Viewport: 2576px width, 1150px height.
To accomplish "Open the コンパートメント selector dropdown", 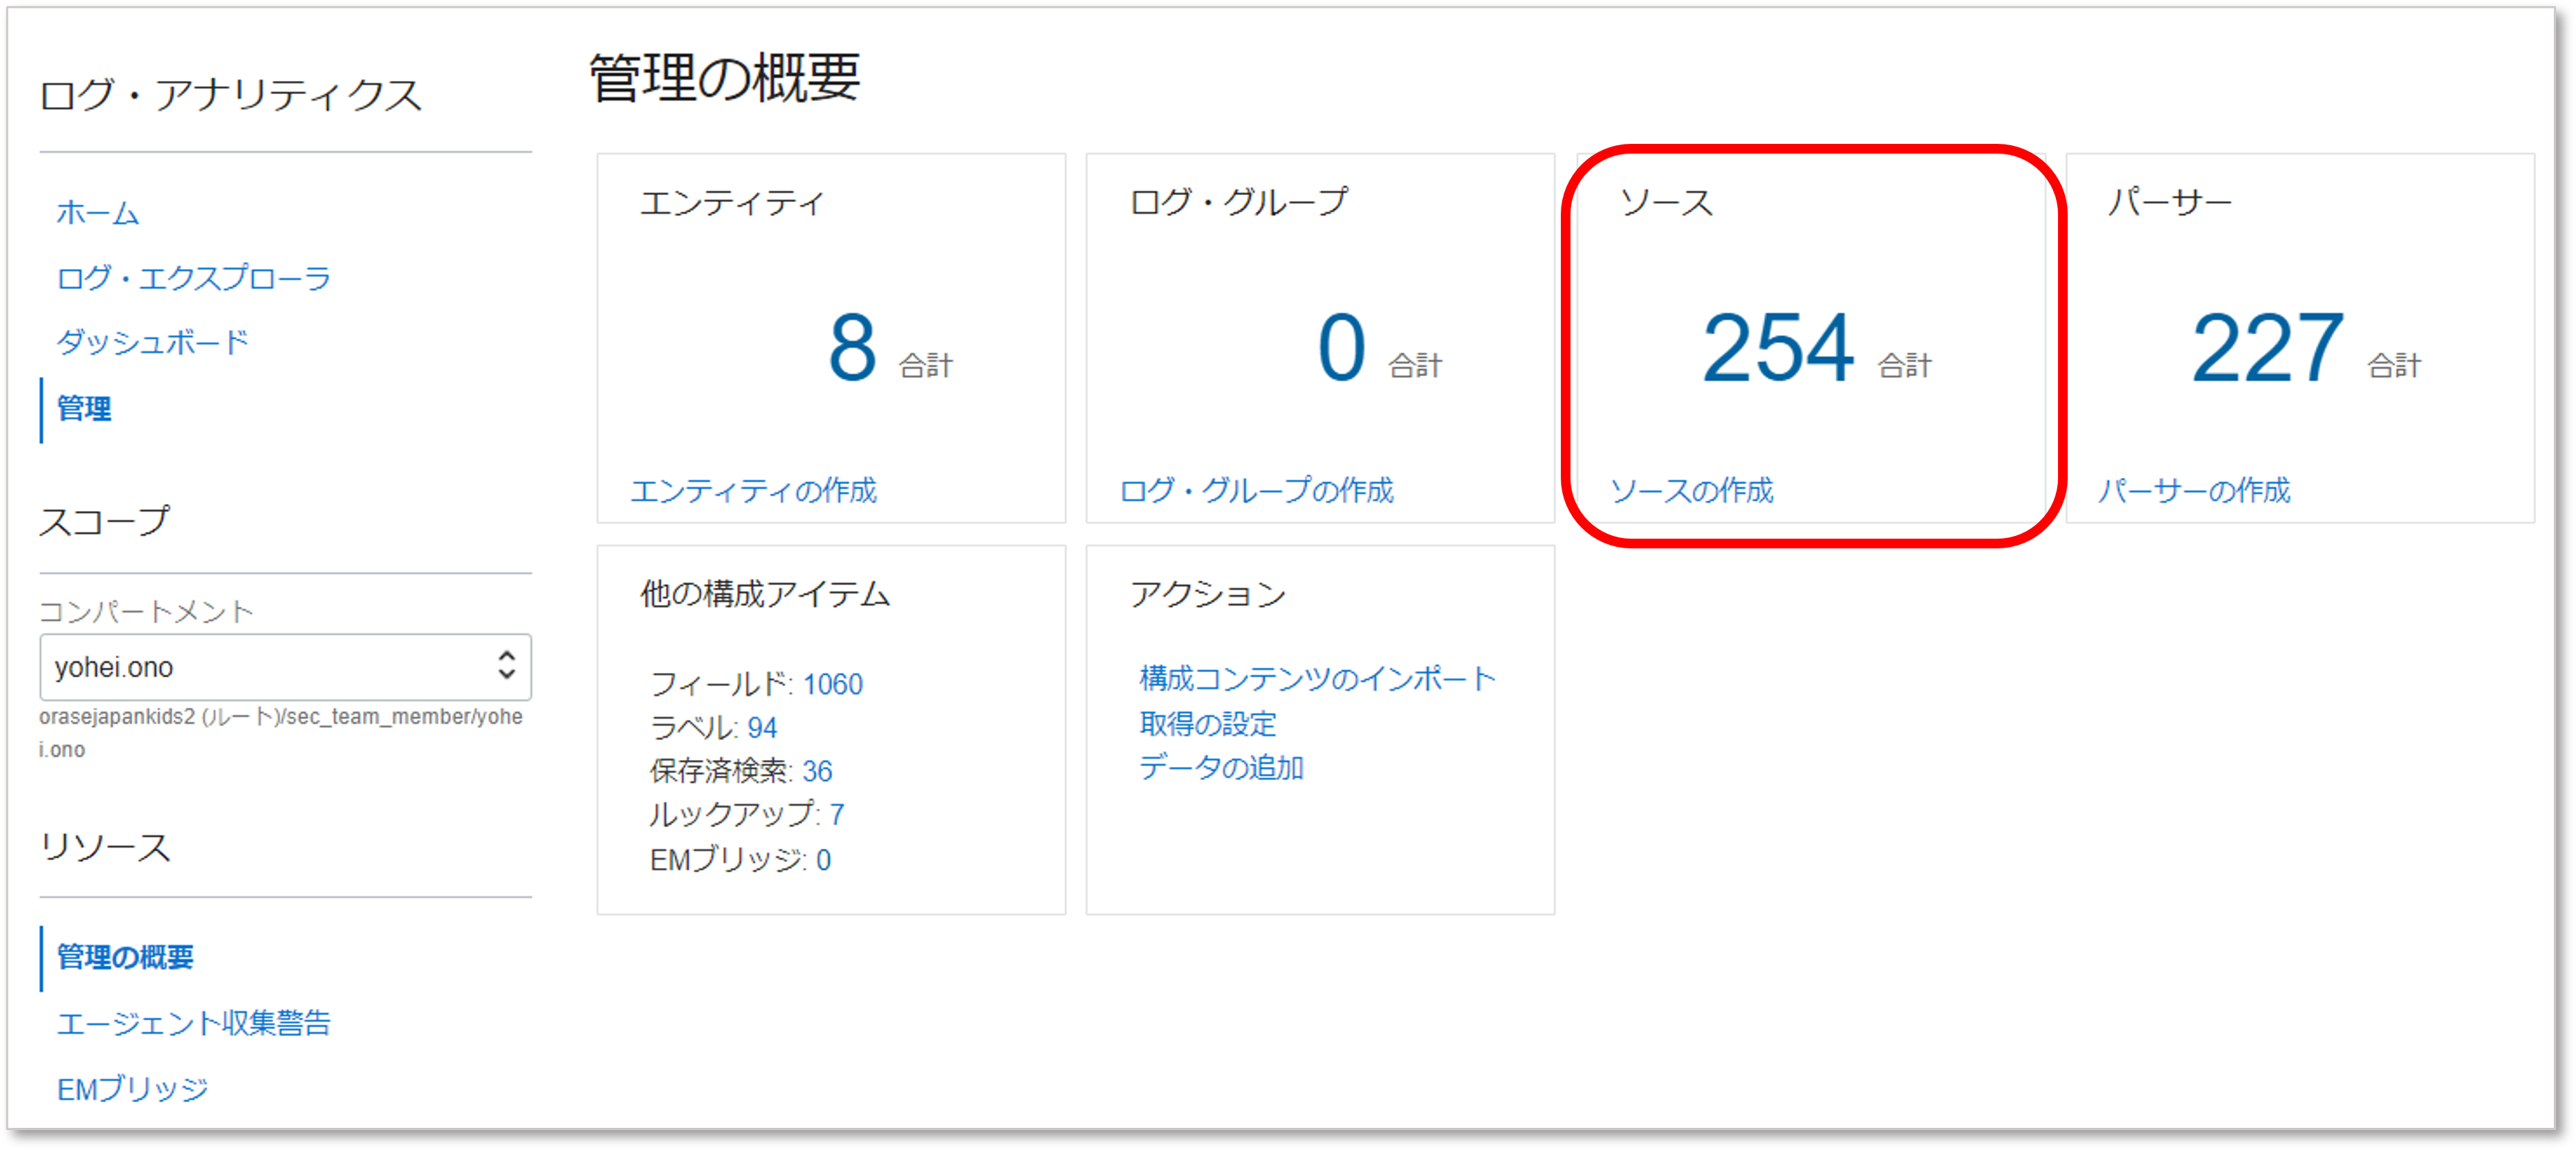I will [x=286, y=667].
